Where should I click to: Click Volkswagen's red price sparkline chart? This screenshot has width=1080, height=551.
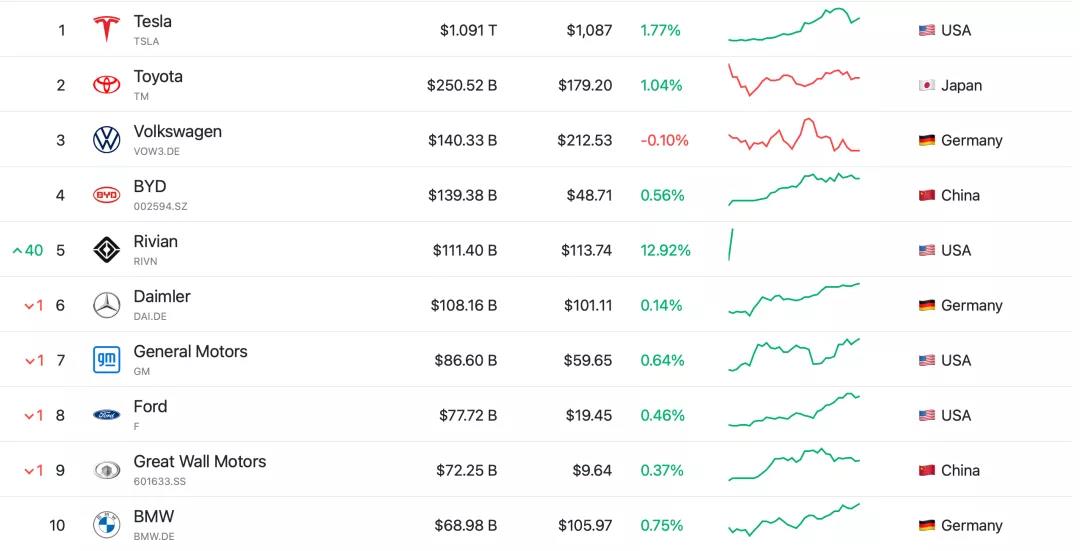(794, 137)
